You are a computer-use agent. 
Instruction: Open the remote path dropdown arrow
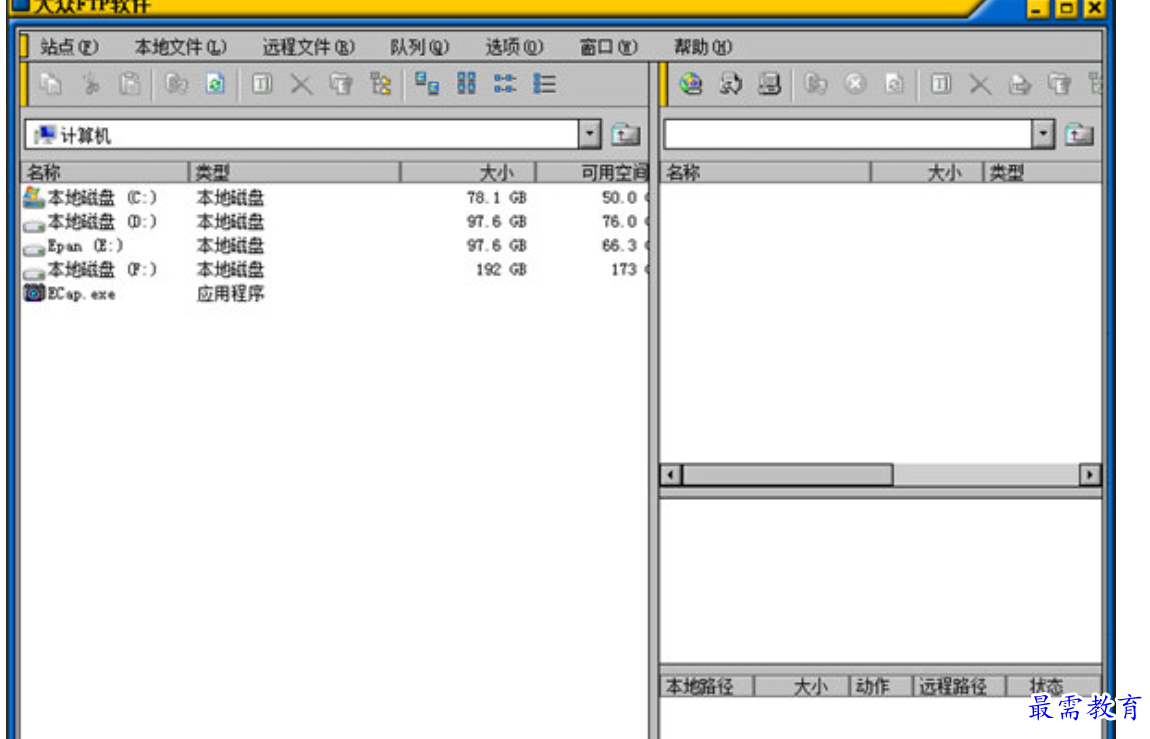tap(1043, 134)
